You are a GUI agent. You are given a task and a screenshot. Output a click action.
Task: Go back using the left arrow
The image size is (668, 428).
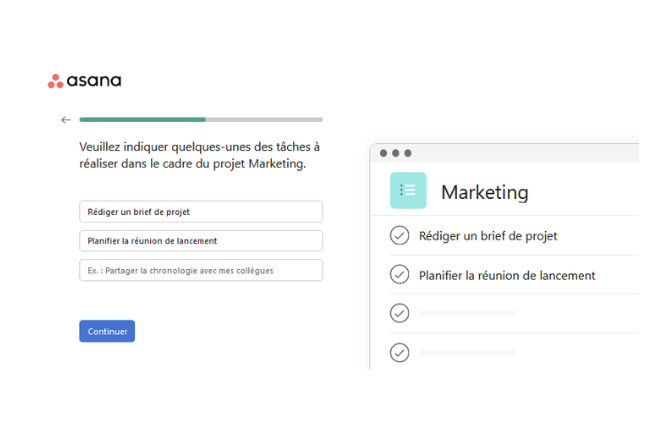[x=66, y=120]
